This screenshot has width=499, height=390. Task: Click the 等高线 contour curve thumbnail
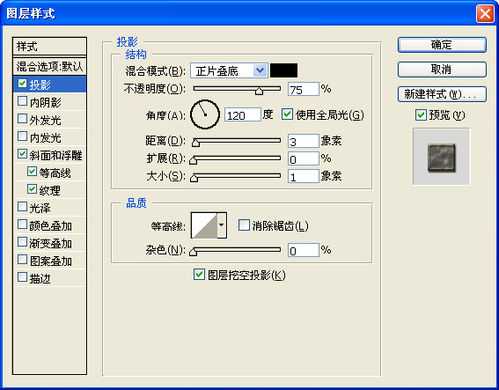tap(204, 225)
